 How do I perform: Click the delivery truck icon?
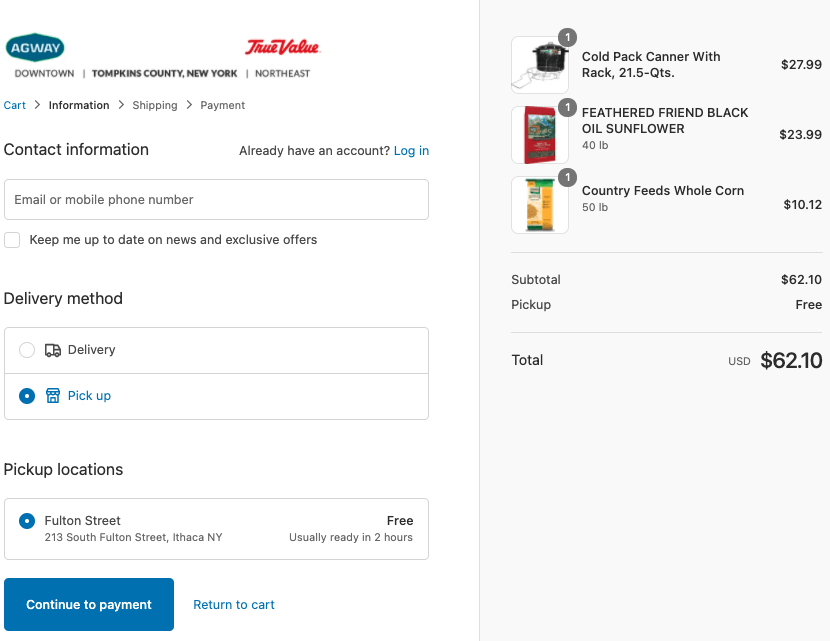[53, 350]
